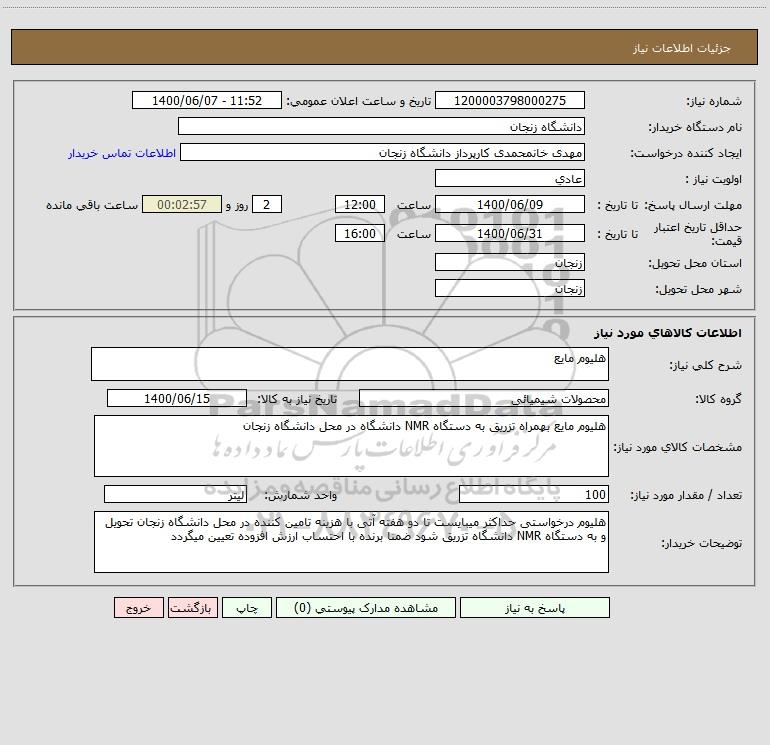Click the label 'تعداد / مقدار مورد نیاز:'
This screenshot has height=745, width=770.
(x=686, y=495)
